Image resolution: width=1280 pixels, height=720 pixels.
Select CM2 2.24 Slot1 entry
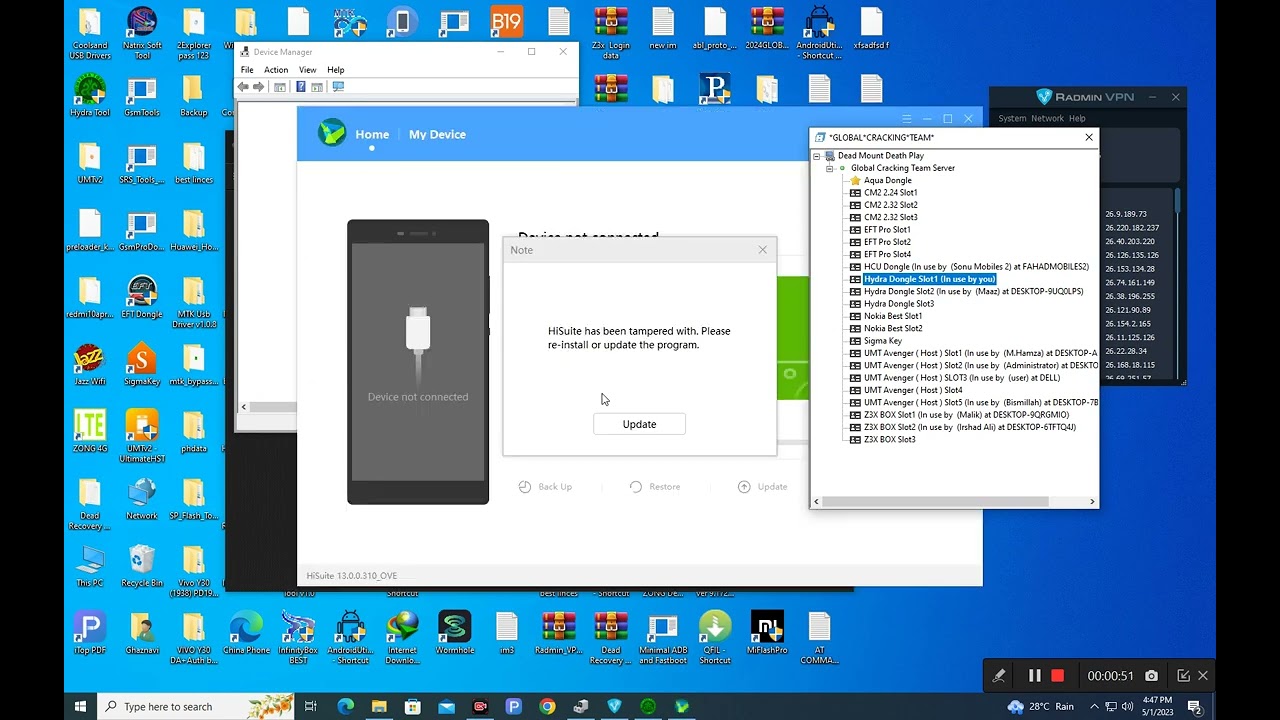[x=890, y=192]
